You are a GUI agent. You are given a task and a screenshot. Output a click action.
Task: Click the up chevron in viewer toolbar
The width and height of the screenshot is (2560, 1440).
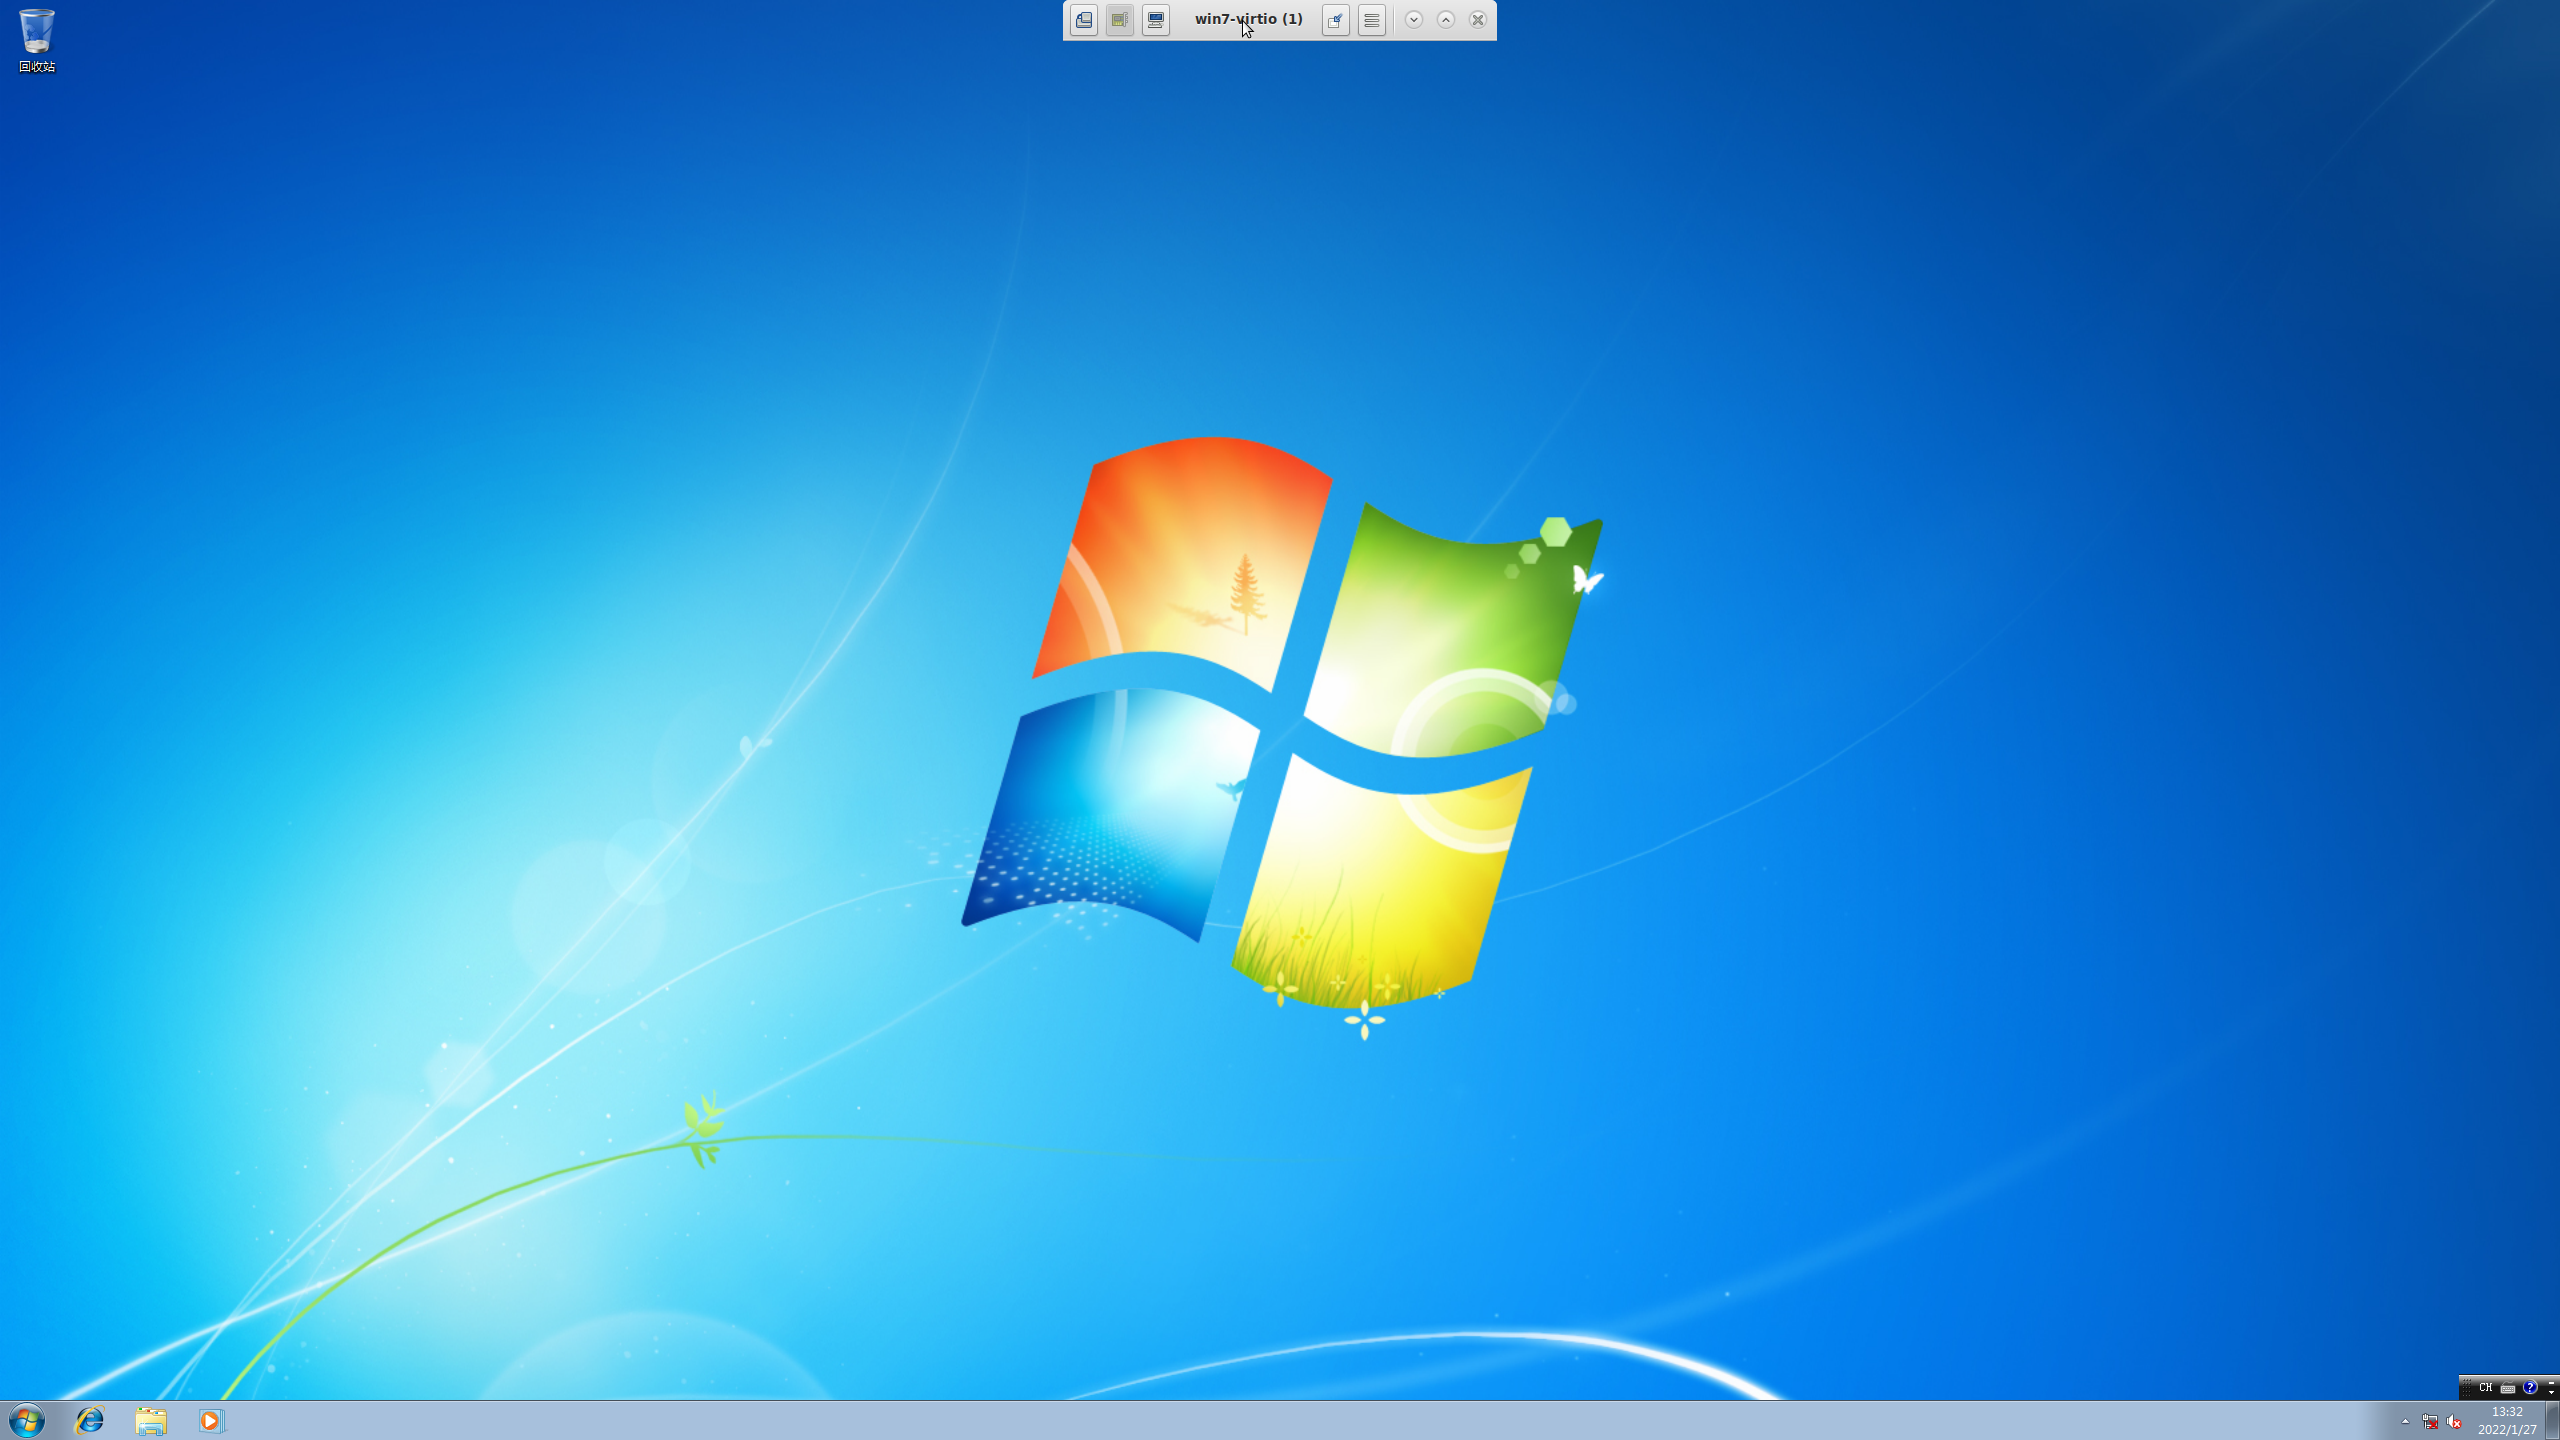[x=1446, y=20]
